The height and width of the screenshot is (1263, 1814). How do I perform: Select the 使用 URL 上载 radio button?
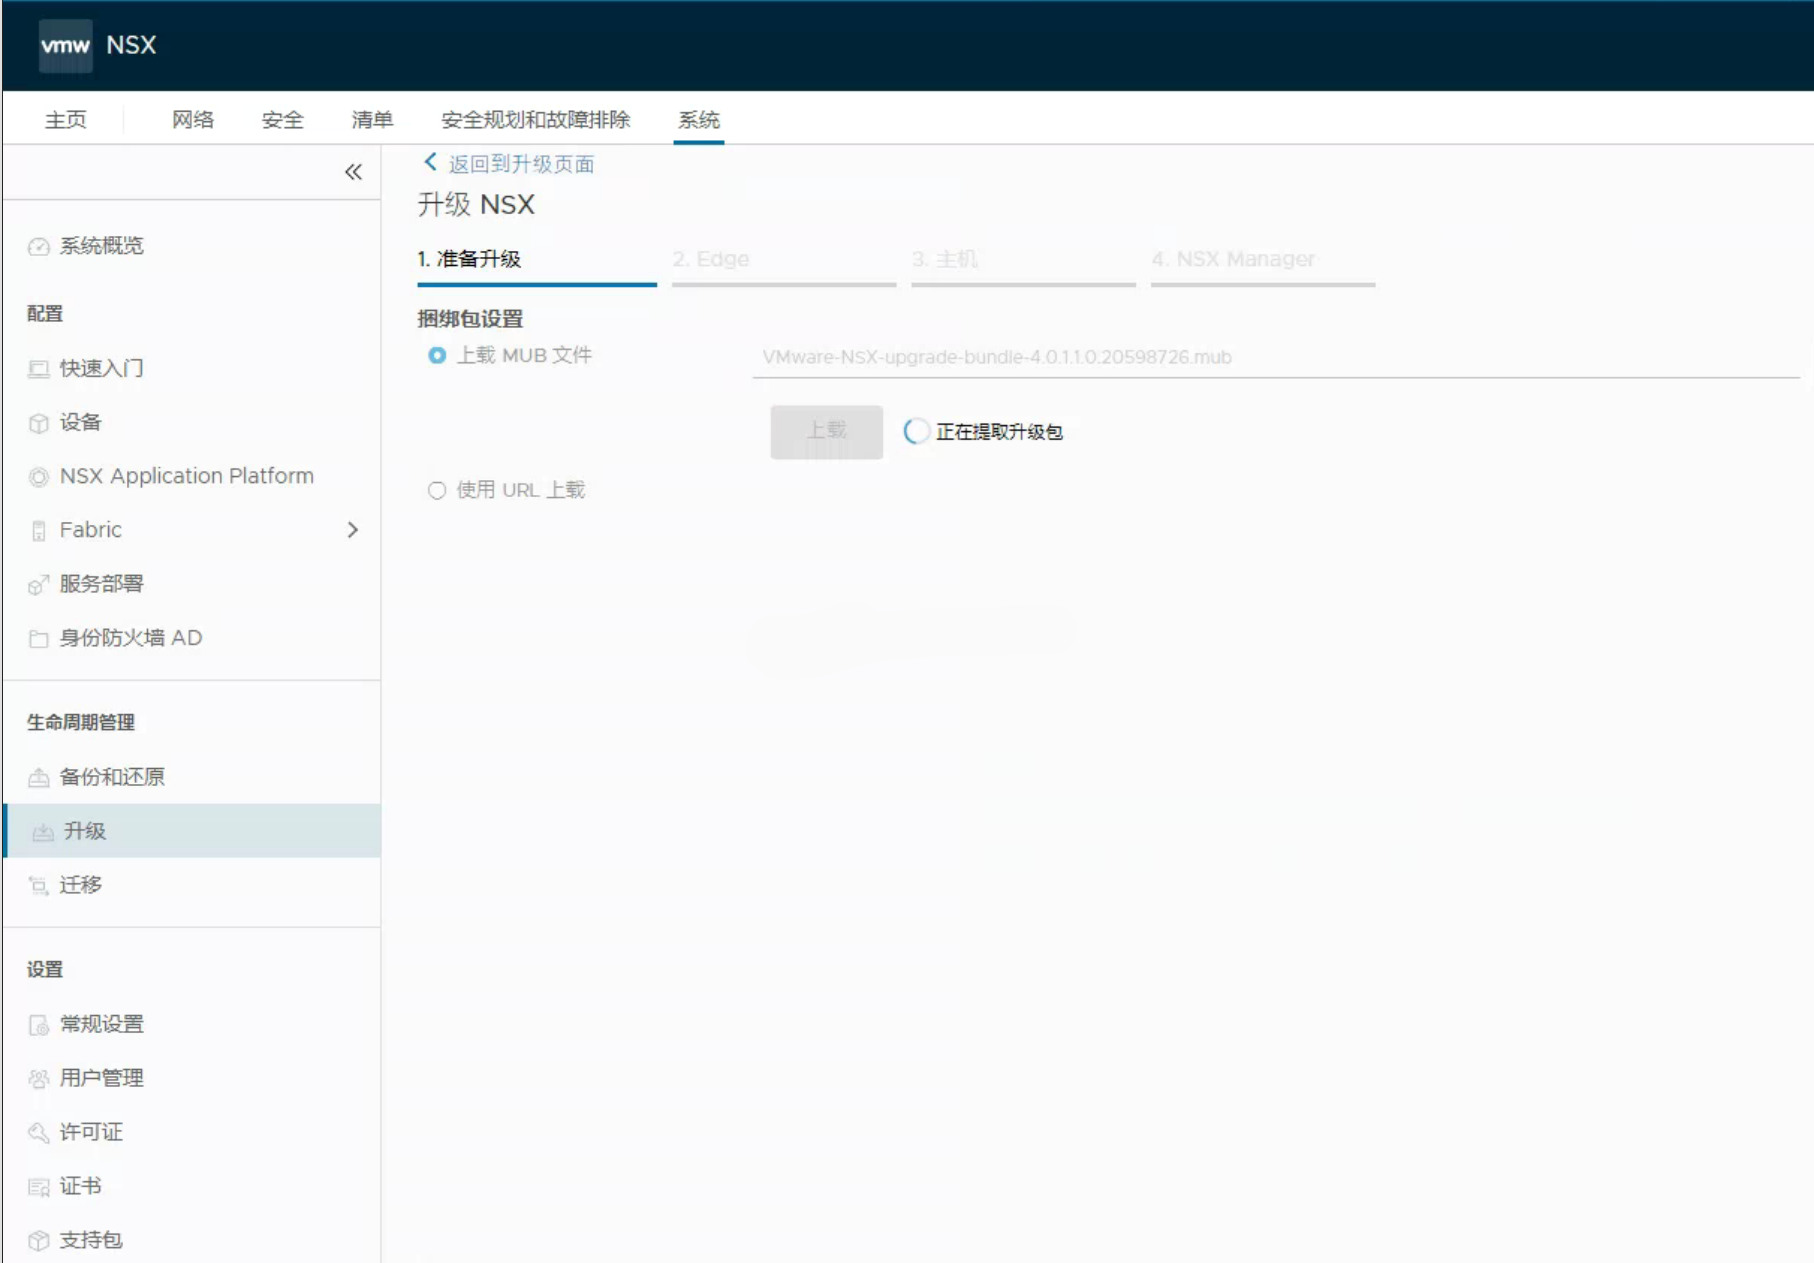(x=437, y=490)
